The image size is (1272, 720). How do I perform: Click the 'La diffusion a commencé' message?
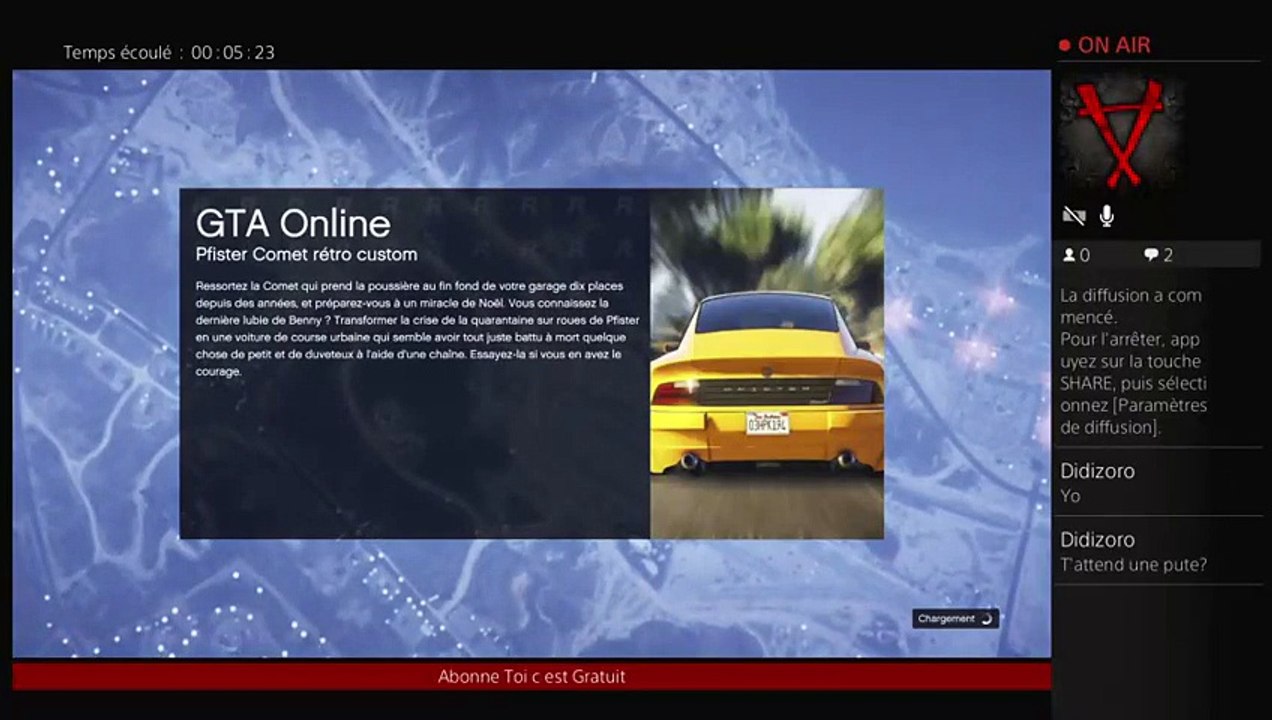point(1134,361)
